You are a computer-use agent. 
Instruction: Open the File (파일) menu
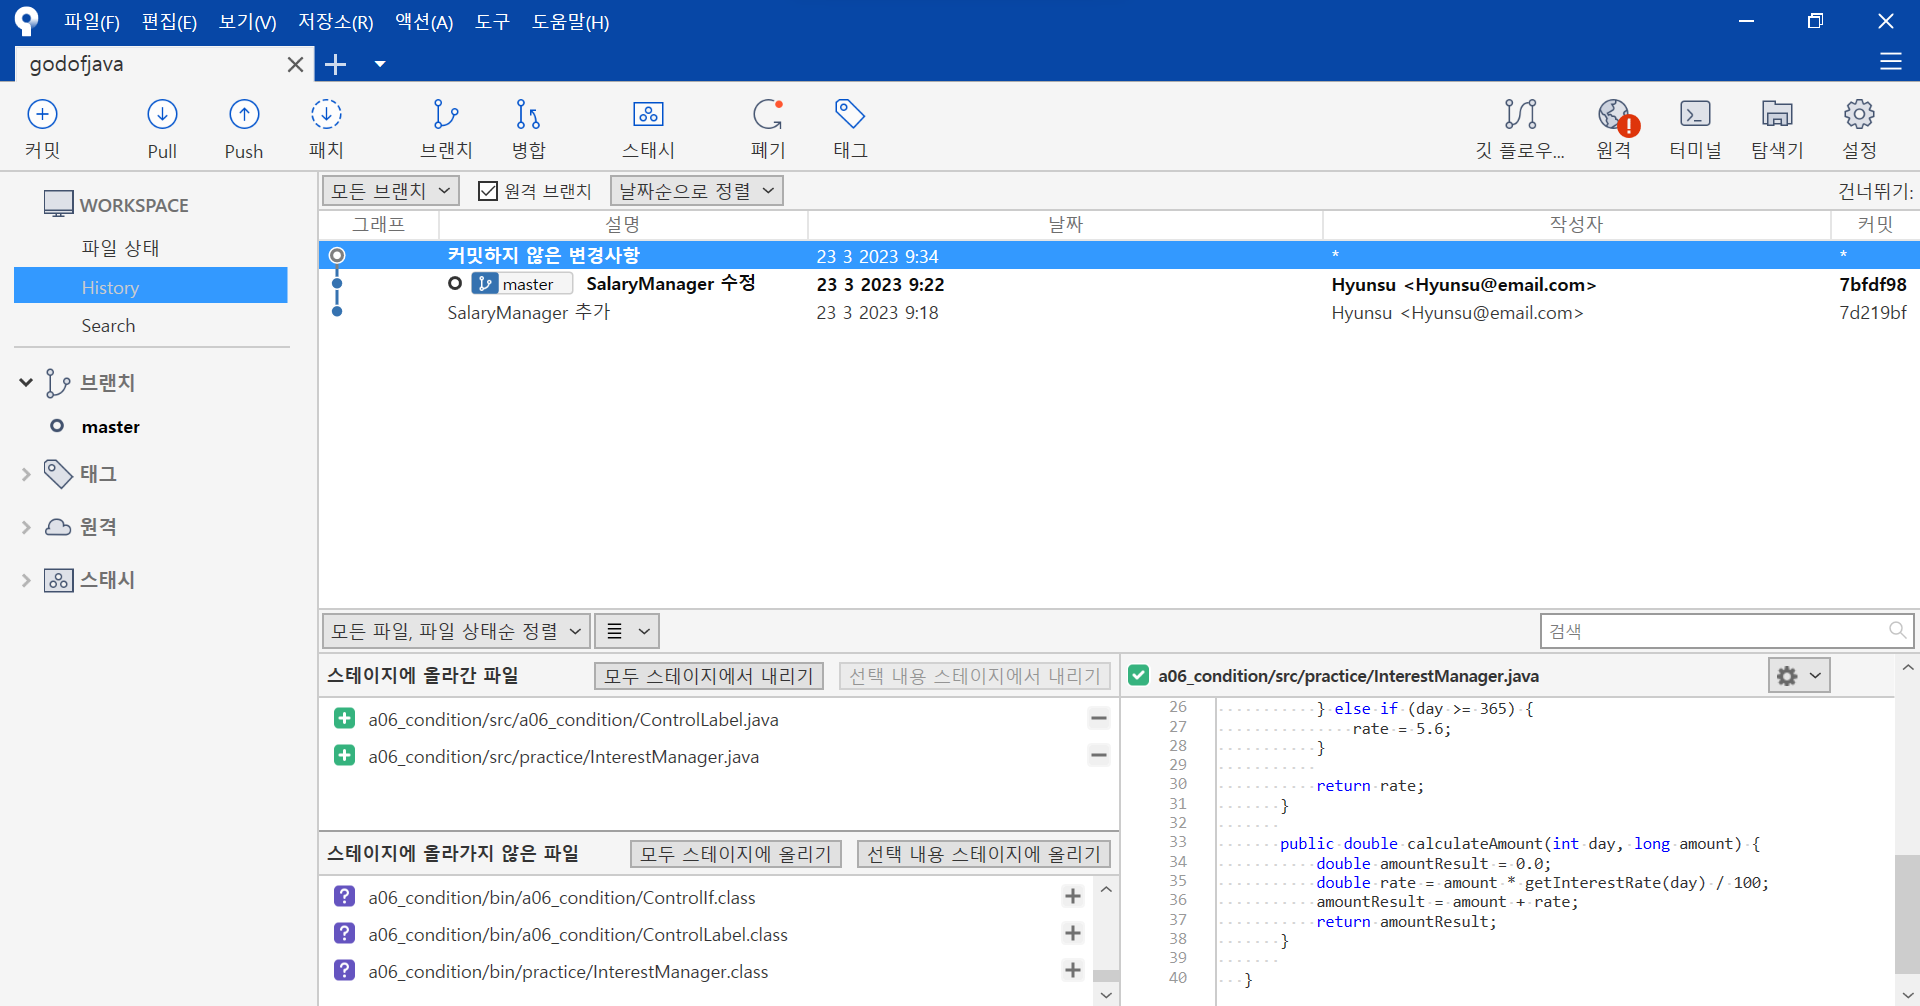click(x=92, y=22)
